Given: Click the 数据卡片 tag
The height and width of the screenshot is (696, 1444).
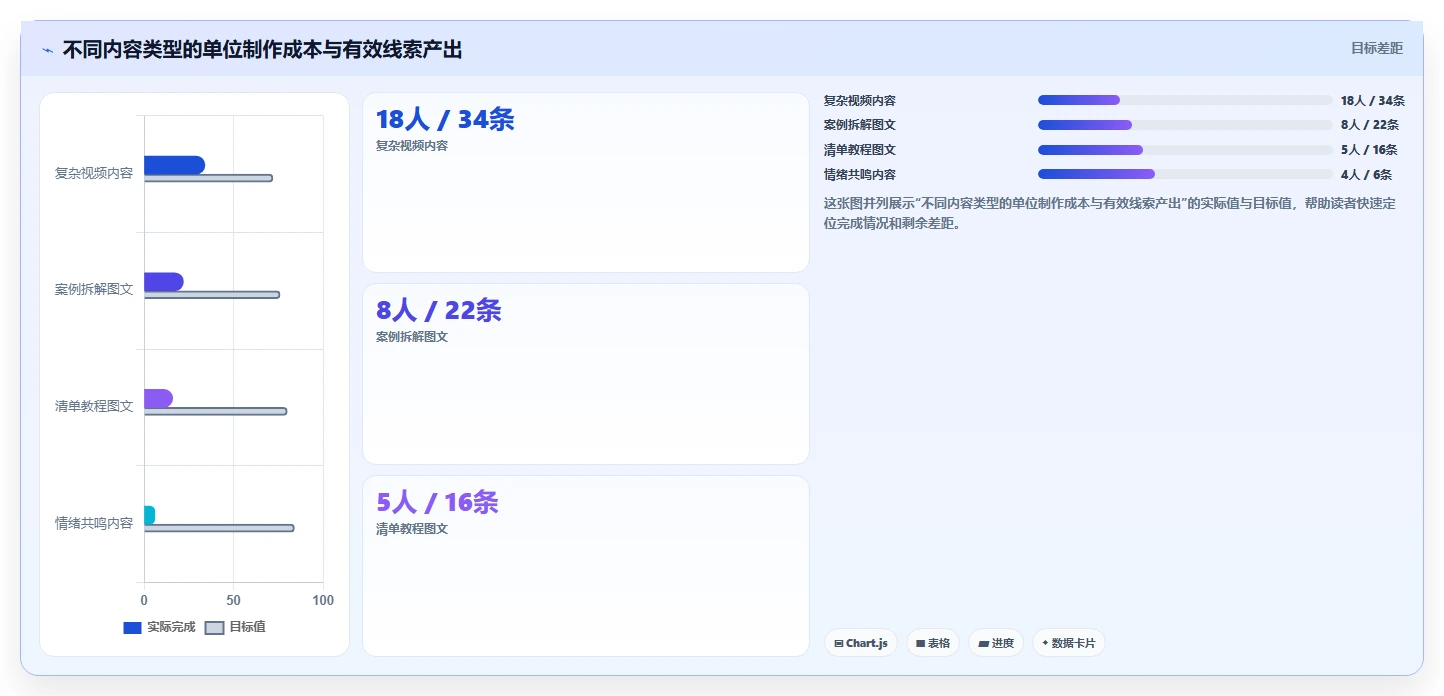Looking at the screenshot, I should pyautogui.click(x=1069, y=643).
